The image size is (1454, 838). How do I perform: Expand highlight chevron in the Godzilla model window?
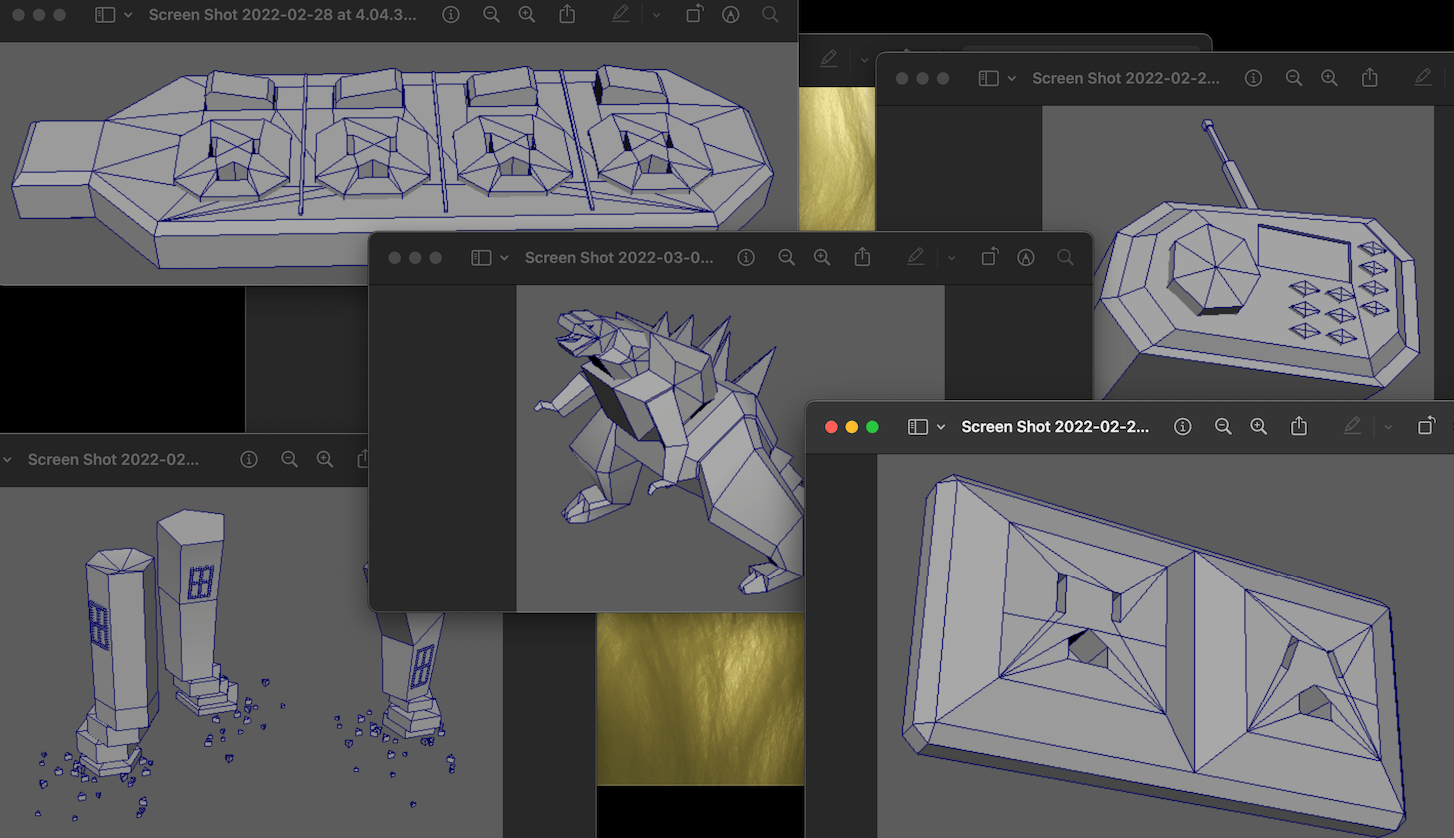pos(951,258)
